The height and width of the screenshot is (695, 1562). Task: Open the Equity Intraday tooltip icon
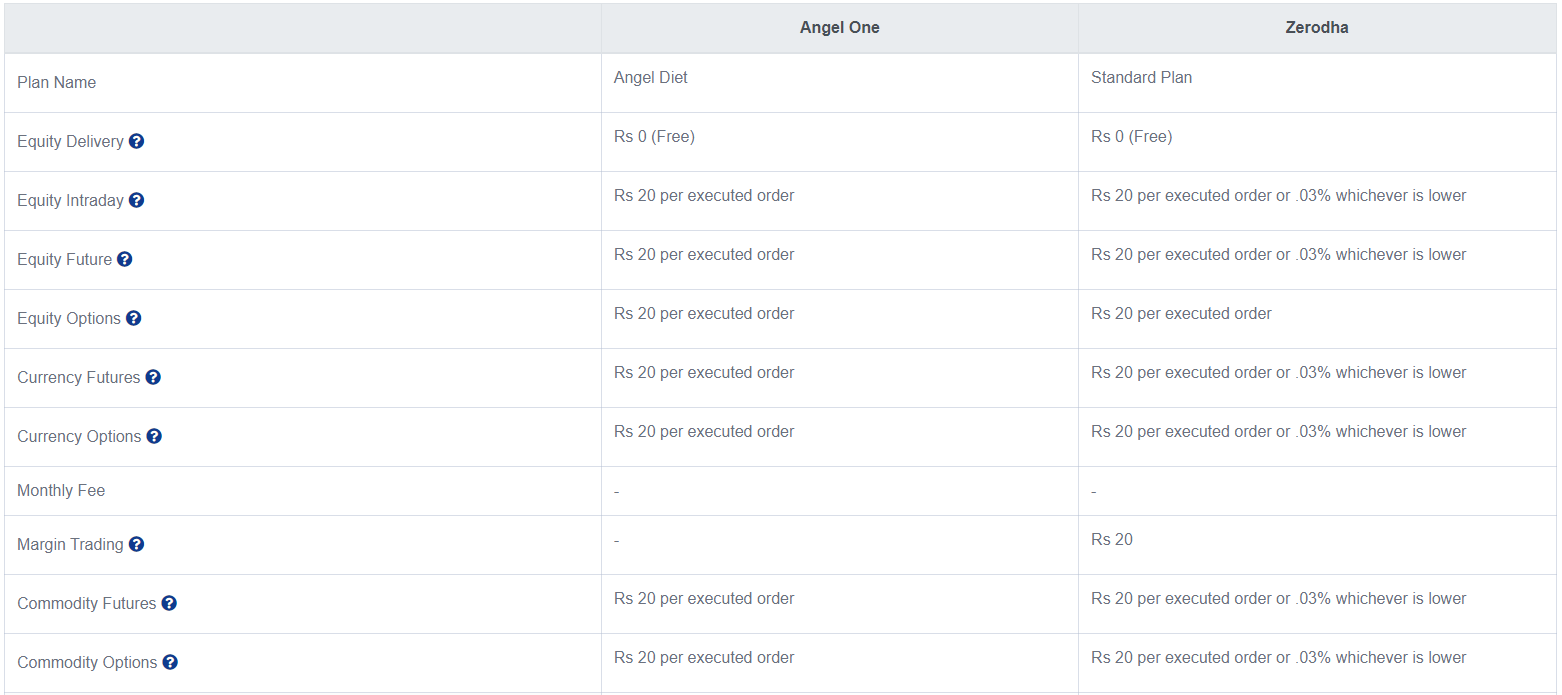[x=137, y=200]
